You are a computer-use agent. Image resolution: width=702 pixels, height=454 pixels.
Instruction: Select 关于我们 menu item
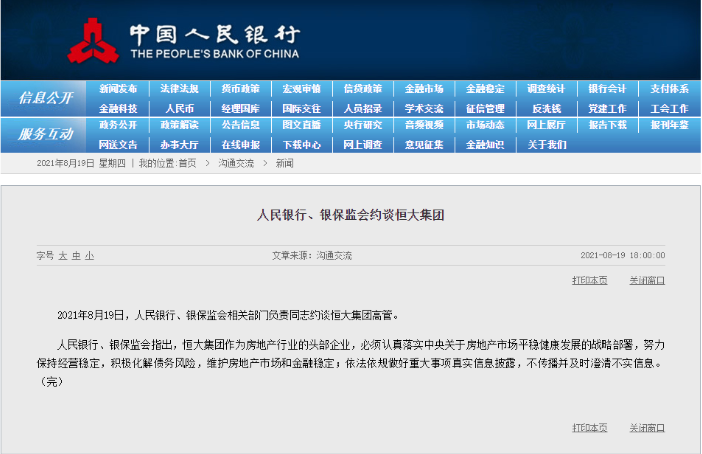(546, 145)
